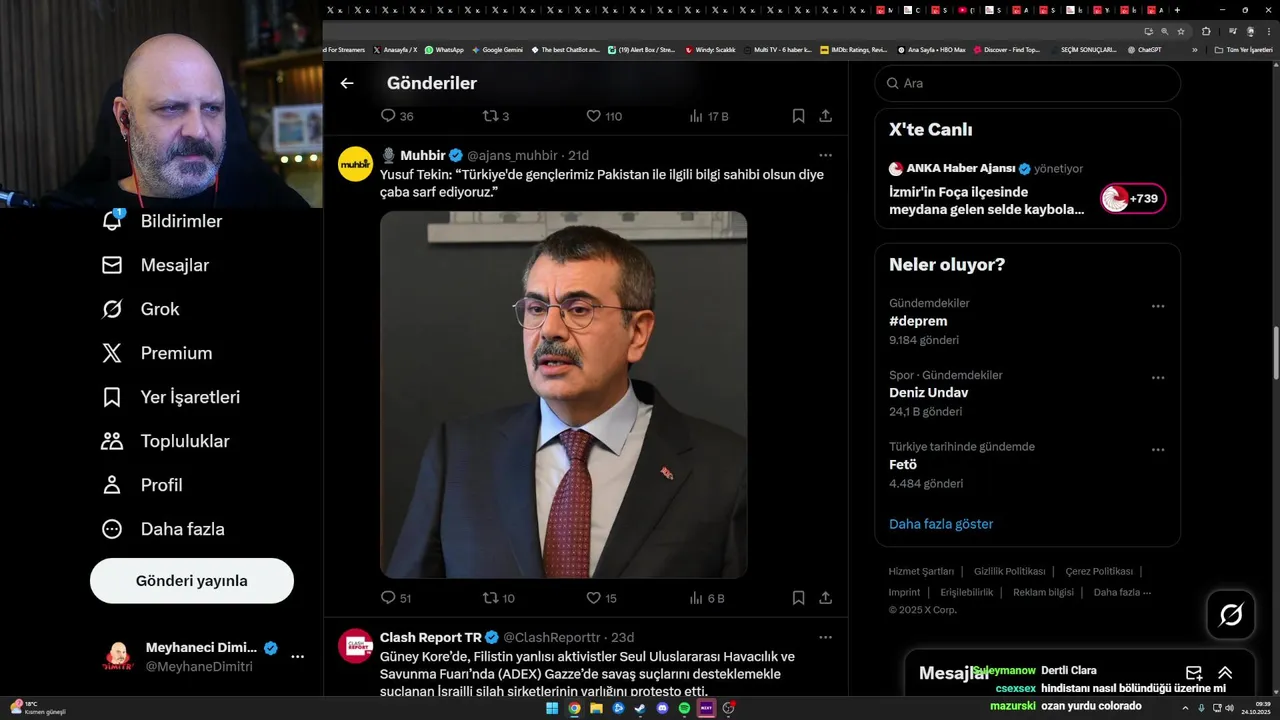Open Deniz Undav trending topic

928,392
